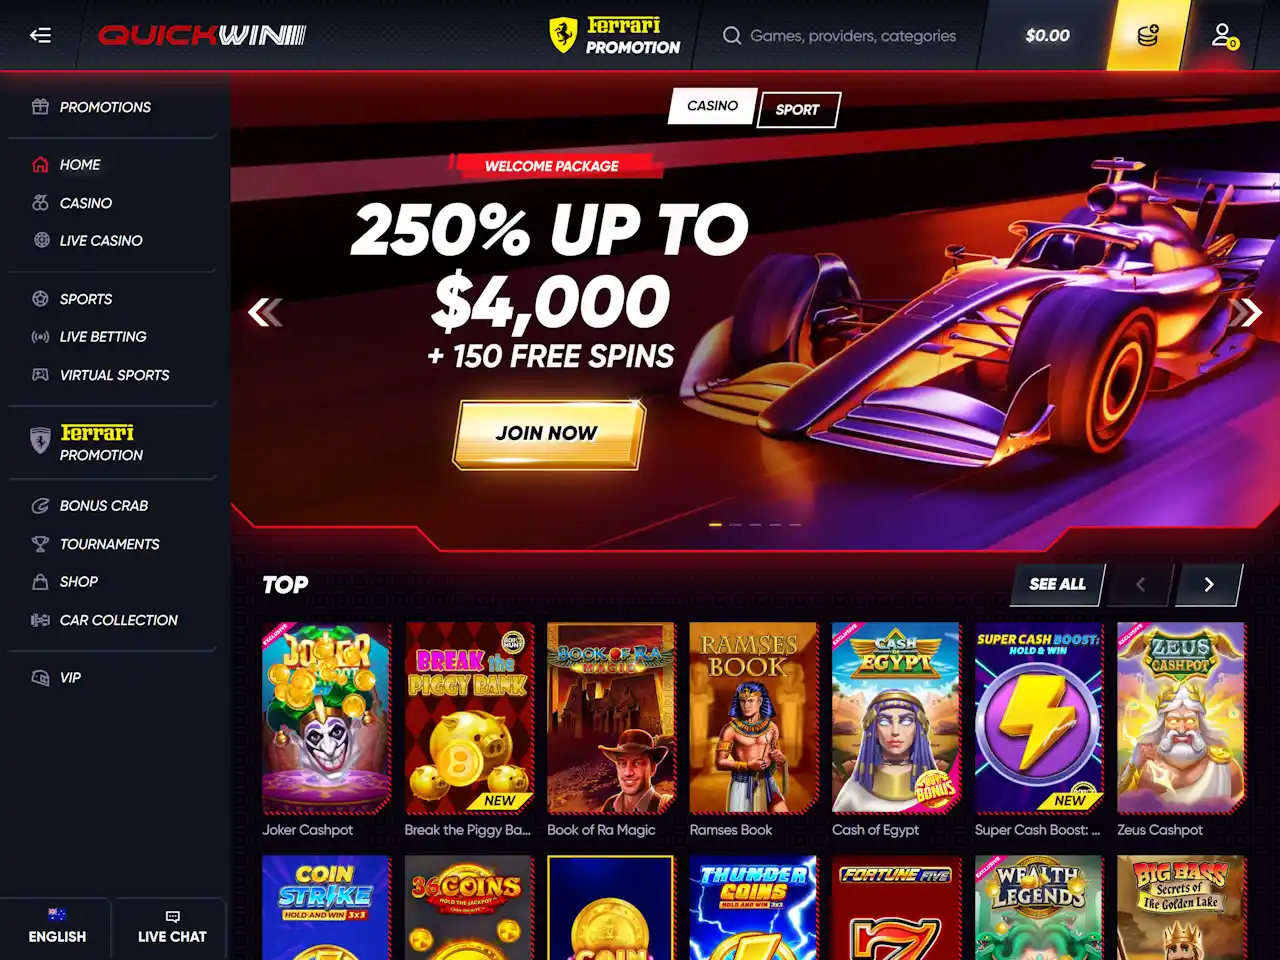Image resolution: width=1280 pixels, height=960 pixels.
Task: Open the user account profile icon
Action: pos(1224,36)
